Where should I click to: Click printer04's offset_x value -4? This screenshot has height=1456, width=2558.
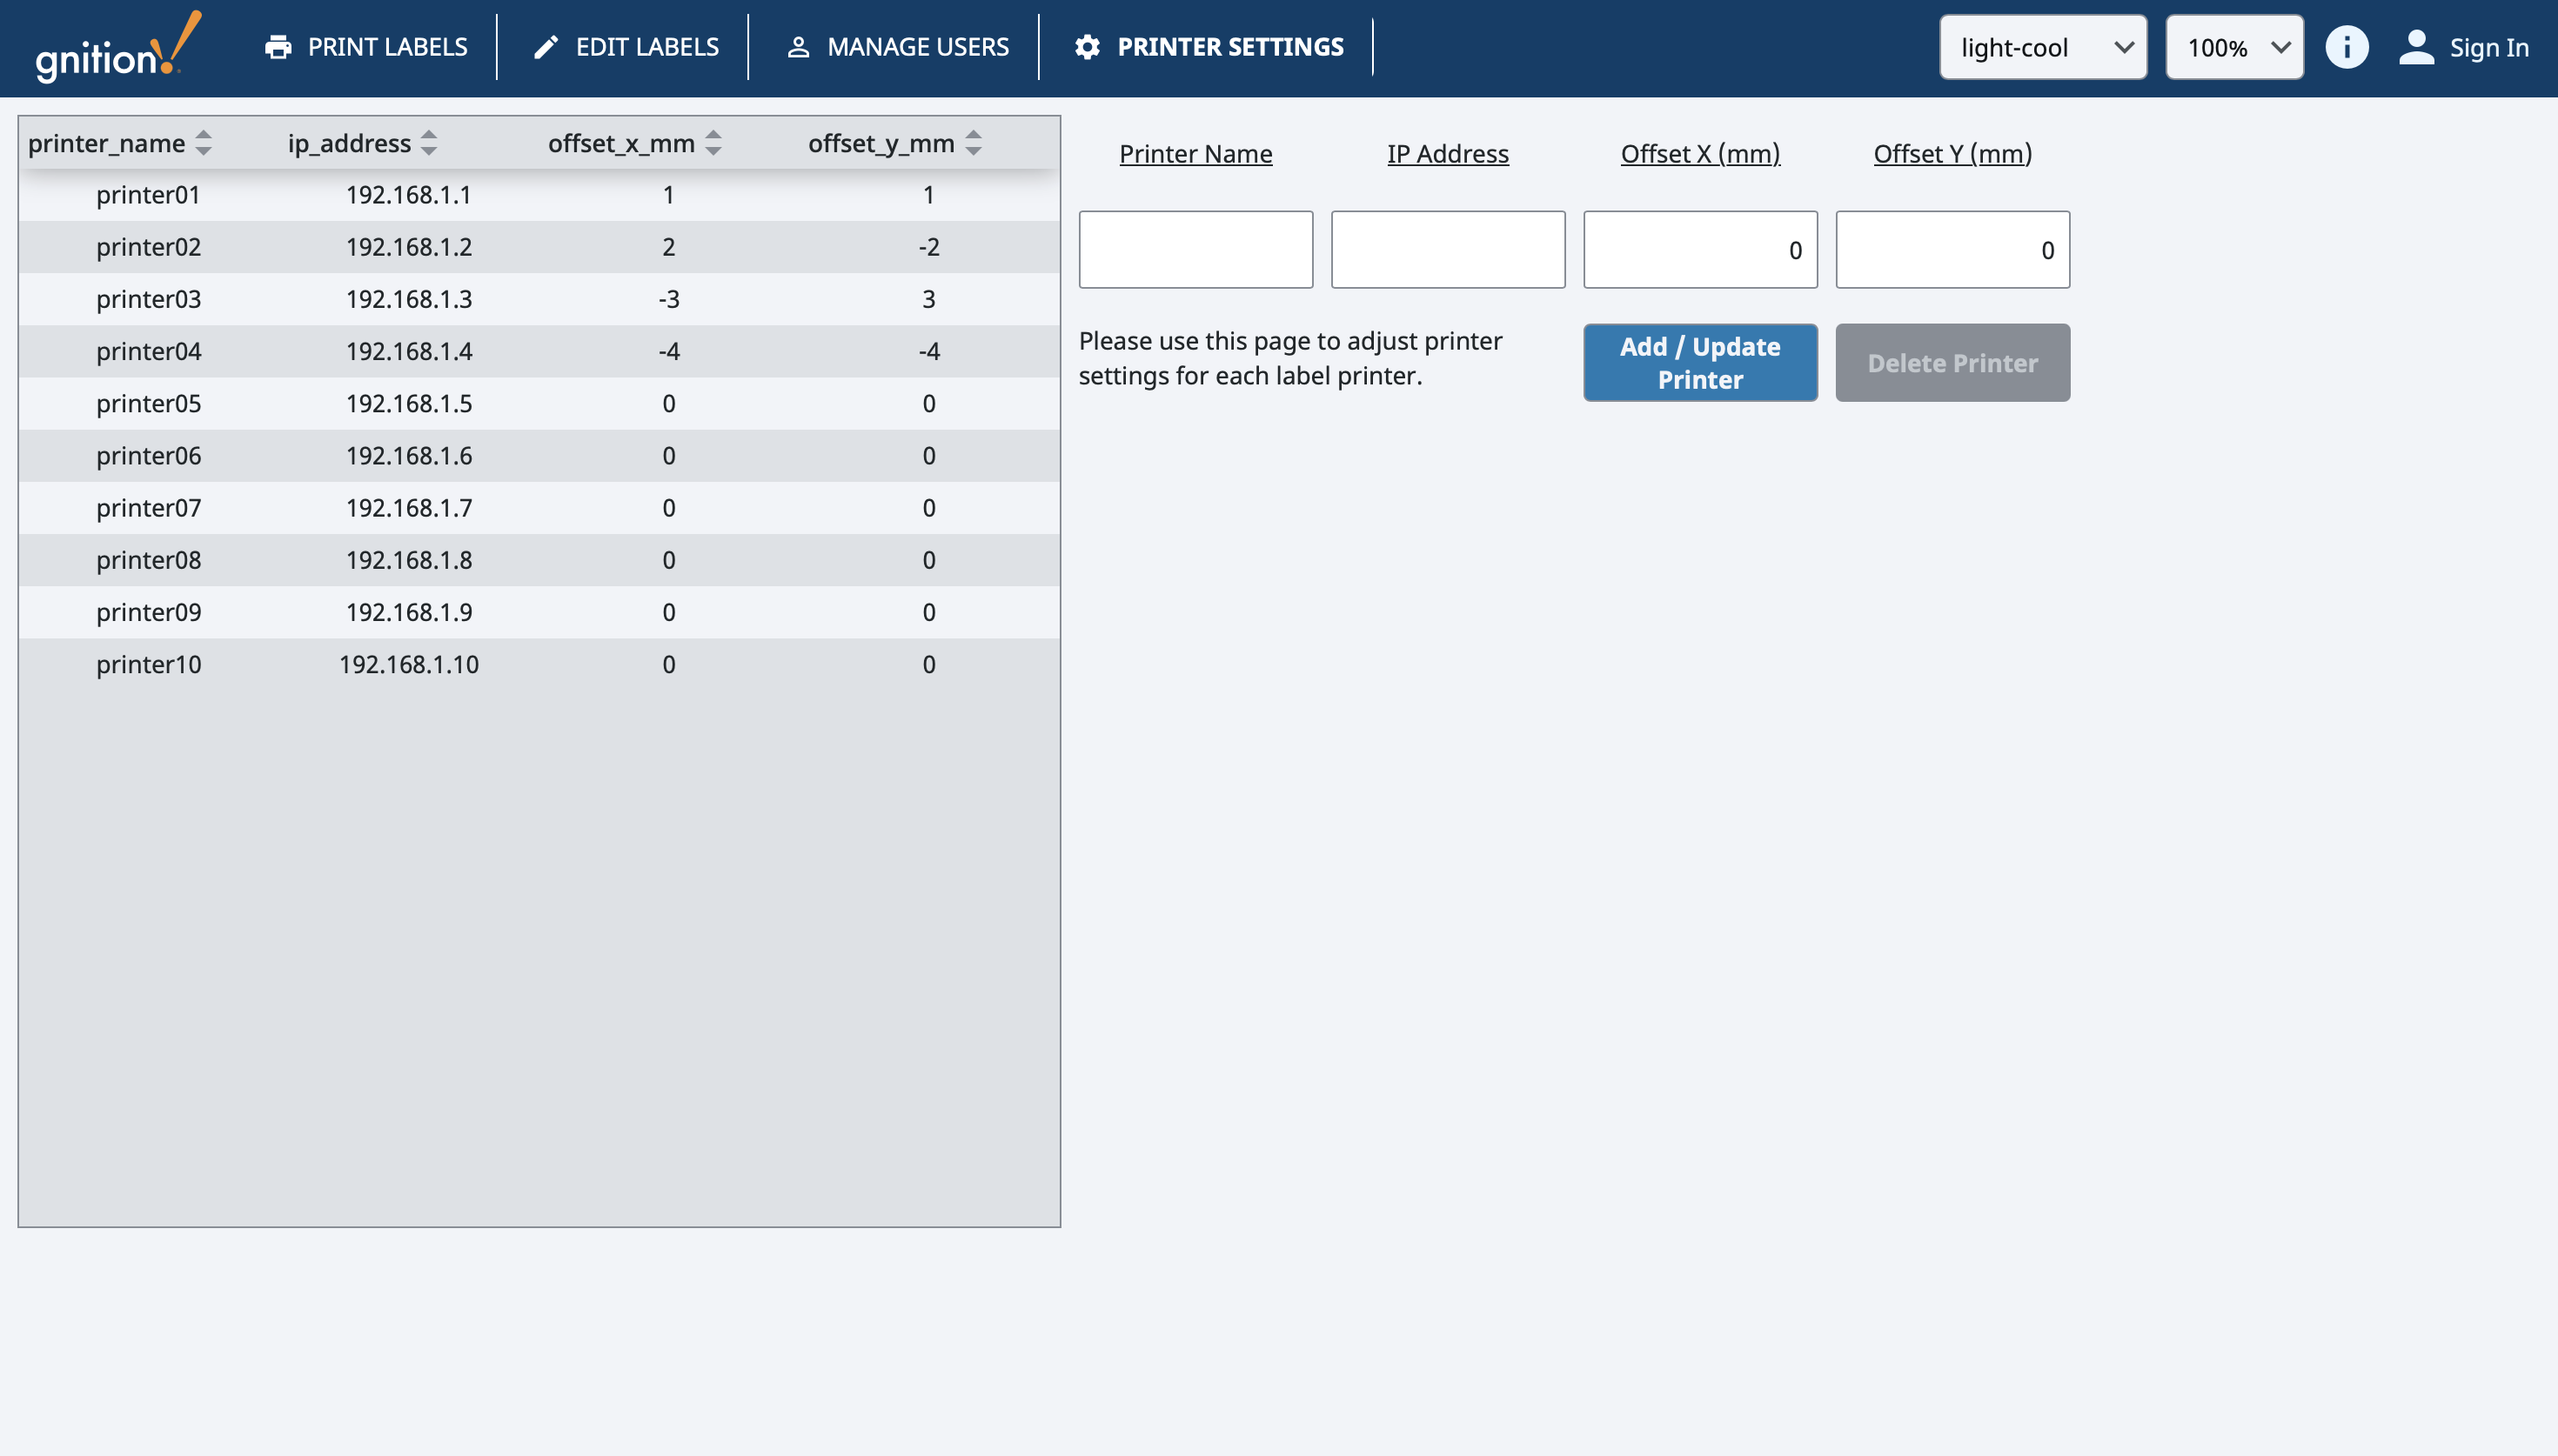click(669, 351)
